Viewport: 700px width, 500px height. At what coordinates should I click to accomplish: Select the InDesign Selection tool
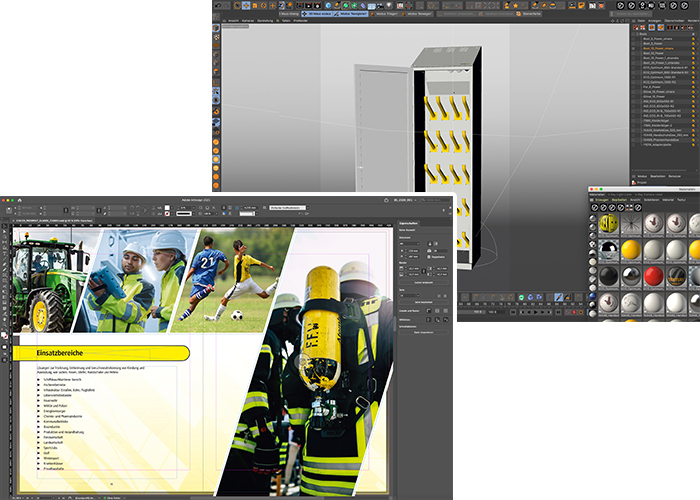click(x=4, y=225)
